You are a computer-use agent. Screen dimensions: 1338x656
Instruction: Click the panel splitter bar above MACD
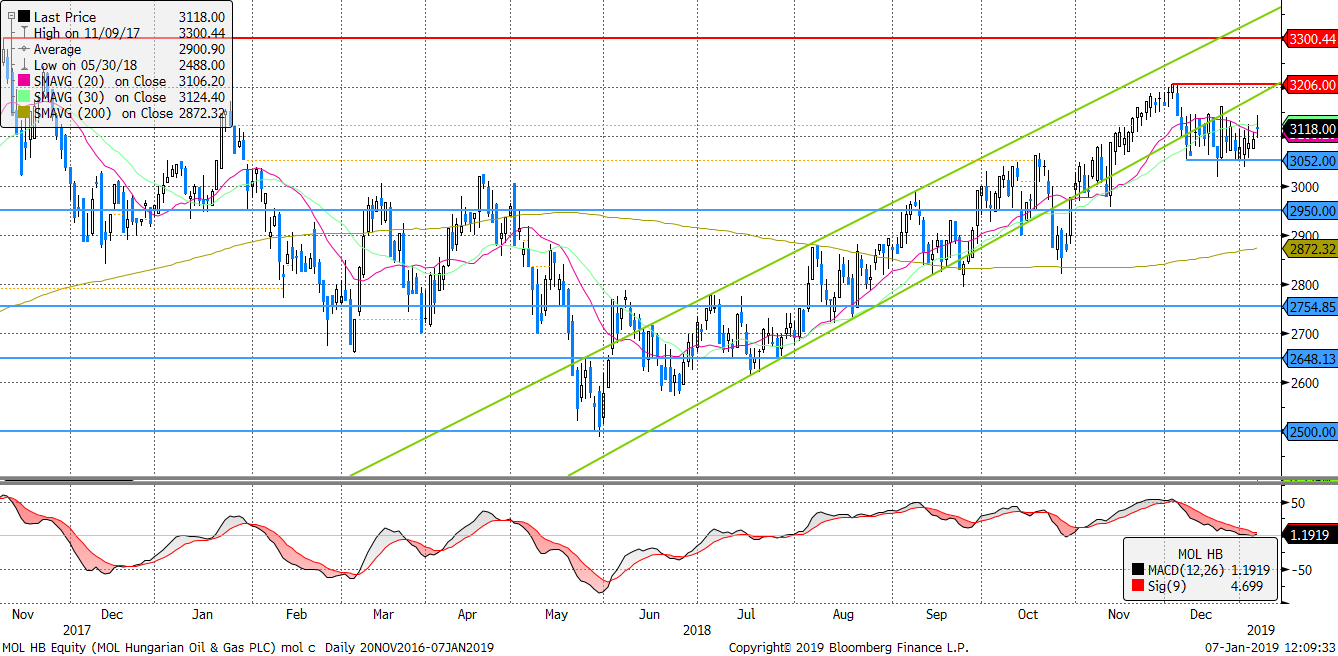[640, 481]
